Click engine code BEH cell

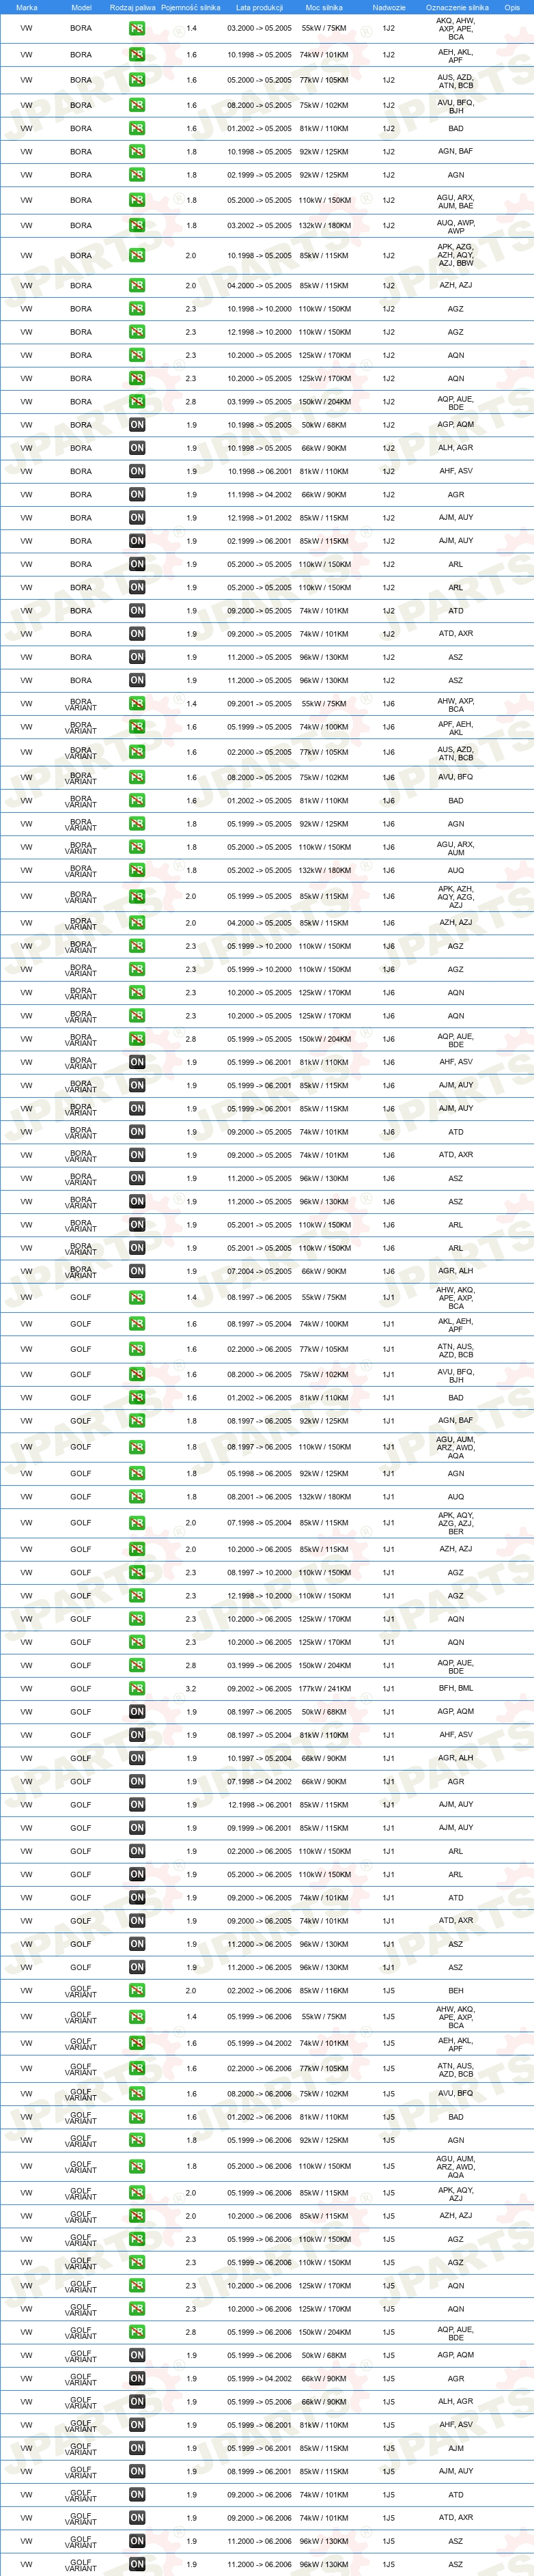(456, 1991)
